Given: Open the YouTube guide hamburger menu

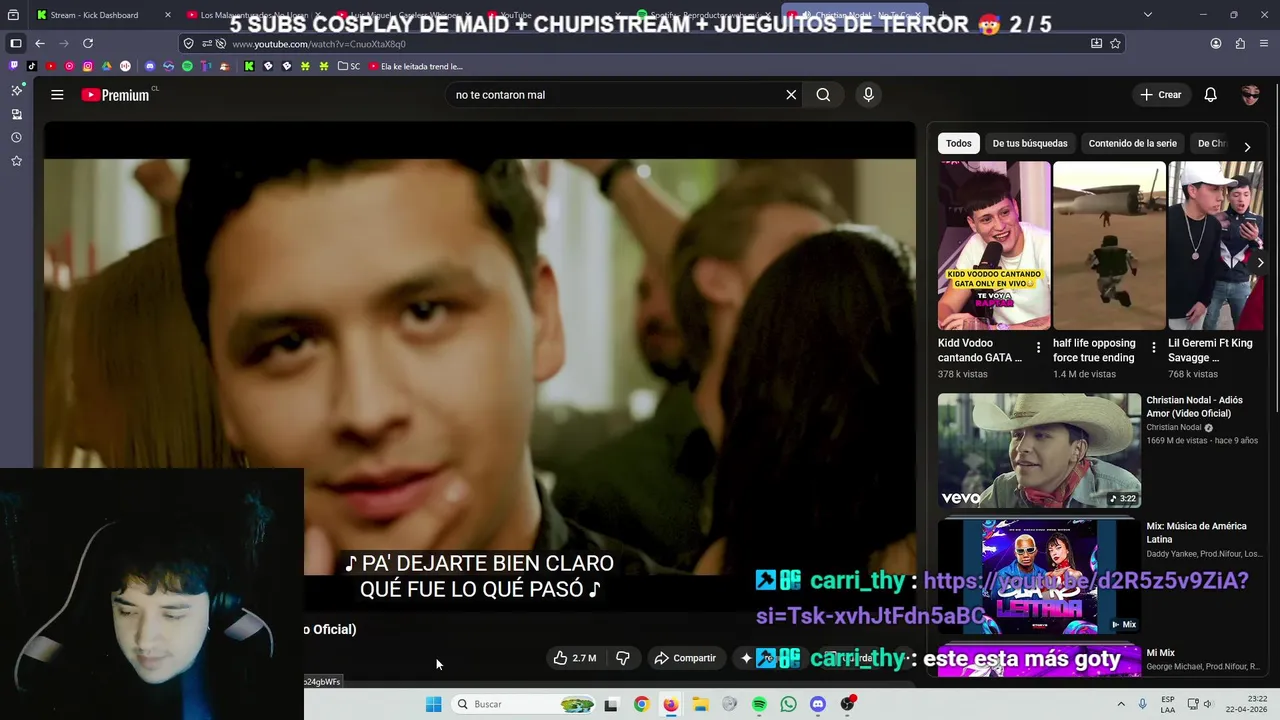Looking at the screenshot, I should (57, 95).
